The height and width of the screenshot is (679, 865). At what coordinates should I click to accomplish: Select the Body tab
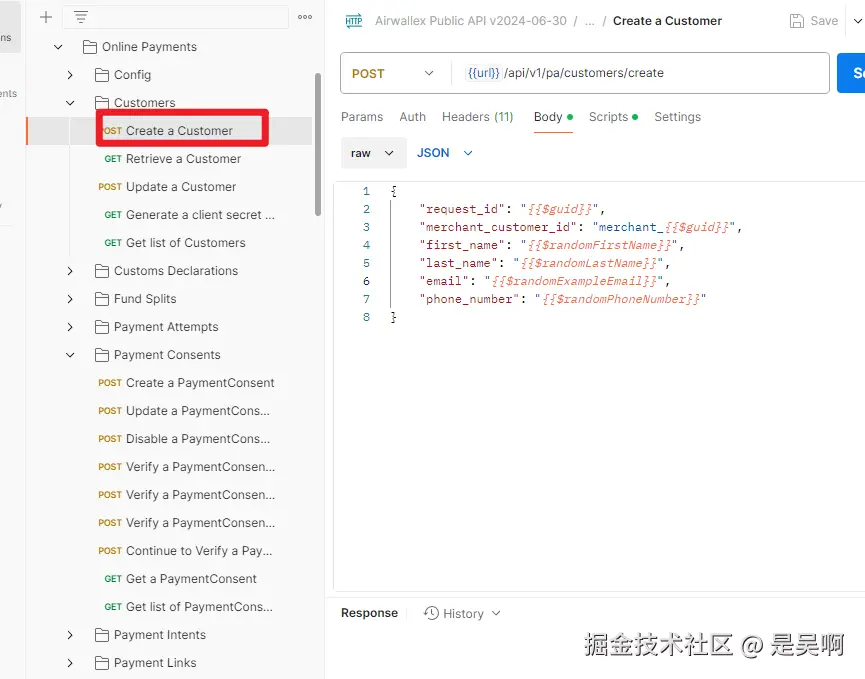tap(553, 117)
